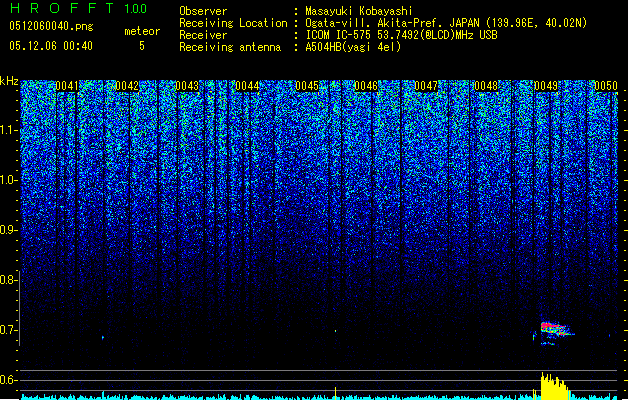The height and width of the screenshot is (400, 629).
Task: Click the meteor count value 5
Action: 142,46
